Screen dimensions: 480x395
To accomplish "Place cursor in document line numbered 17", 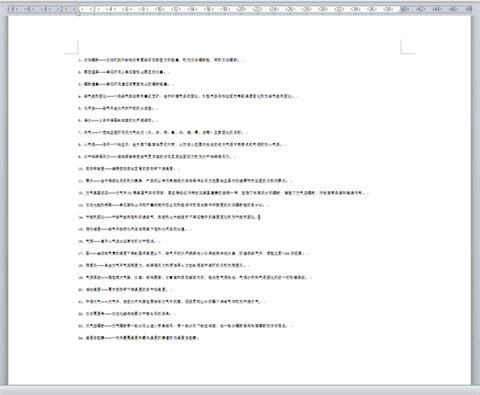I will (x=193, y=253).
